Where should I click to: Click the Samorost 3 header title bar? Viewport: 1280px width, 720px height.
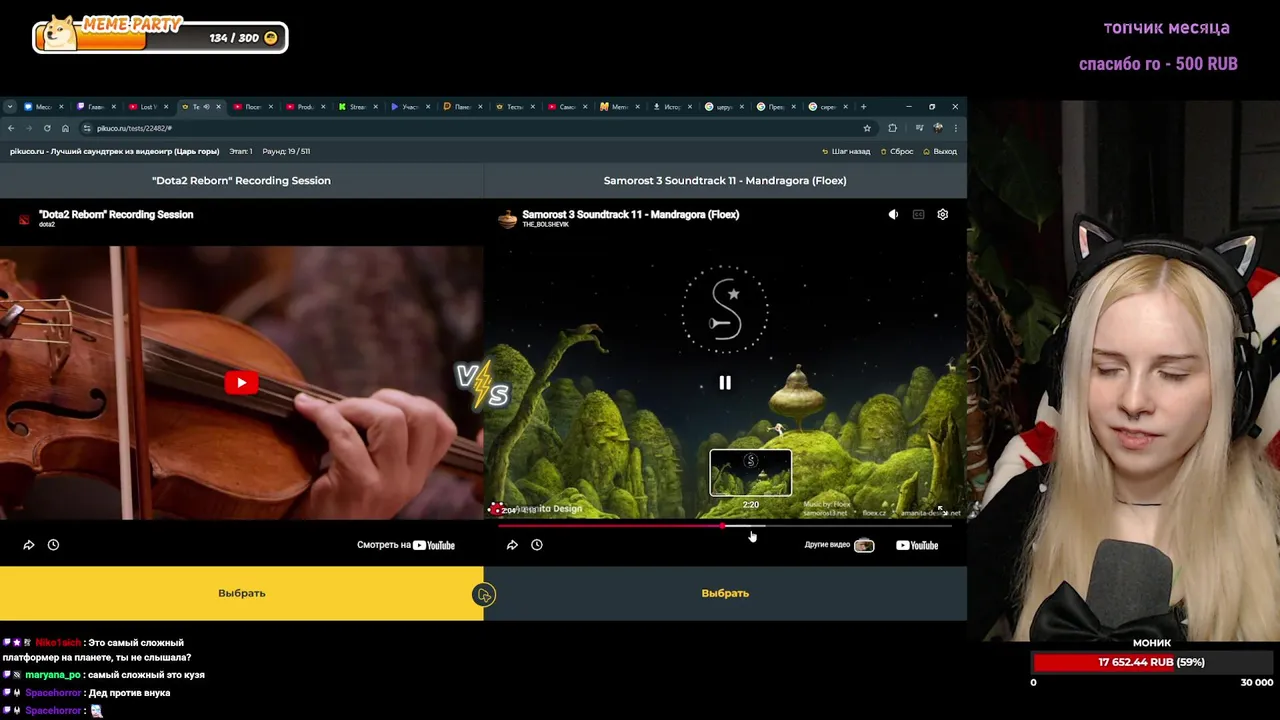[725, 181]
